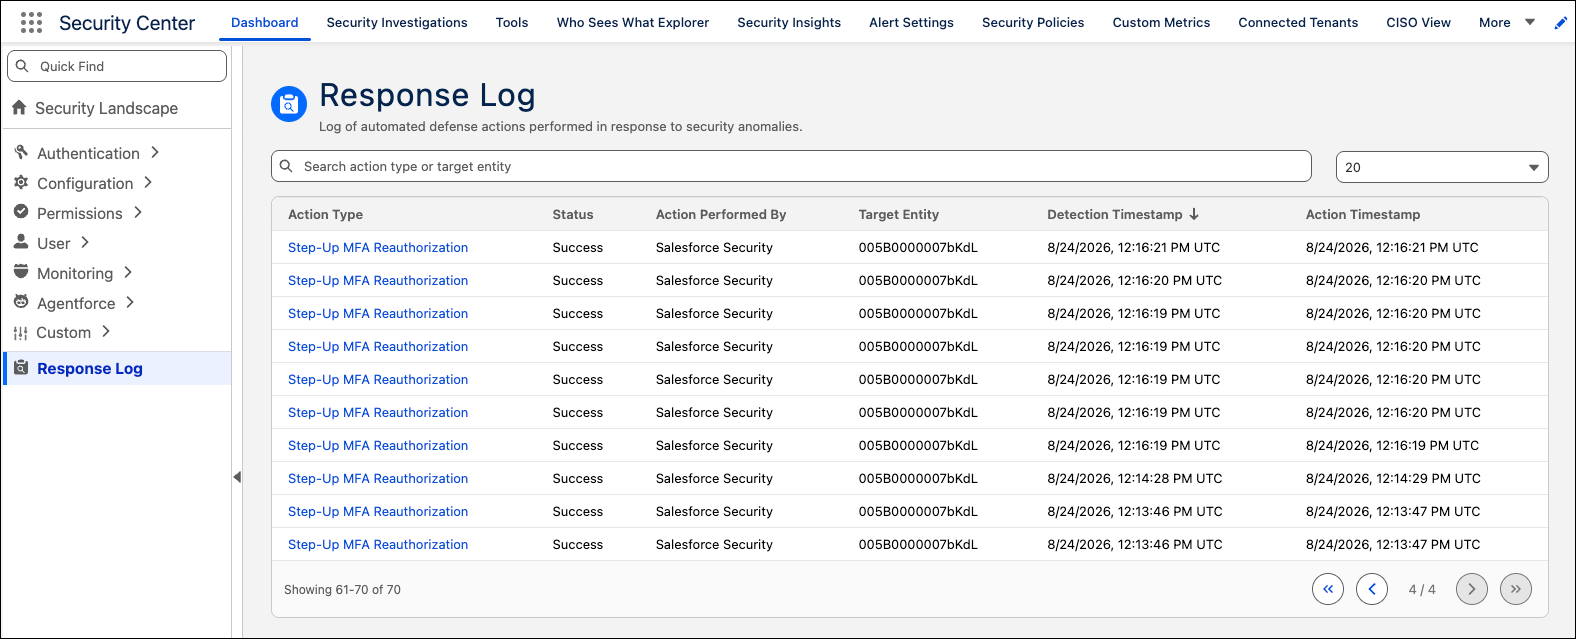Switch to the Dashboard tab
This screenshot has height=639, width=1576.
click(265, 22)
